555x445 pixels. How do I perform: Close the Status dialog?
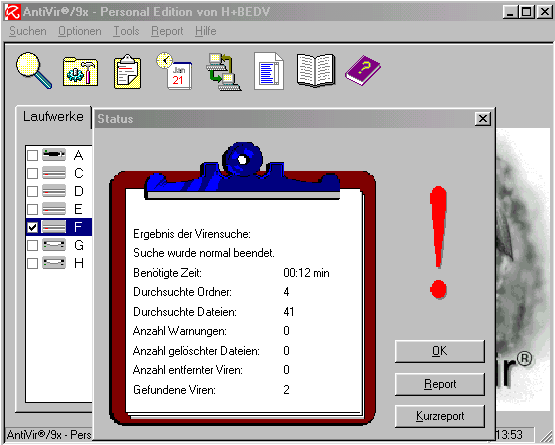coord(483,119)
